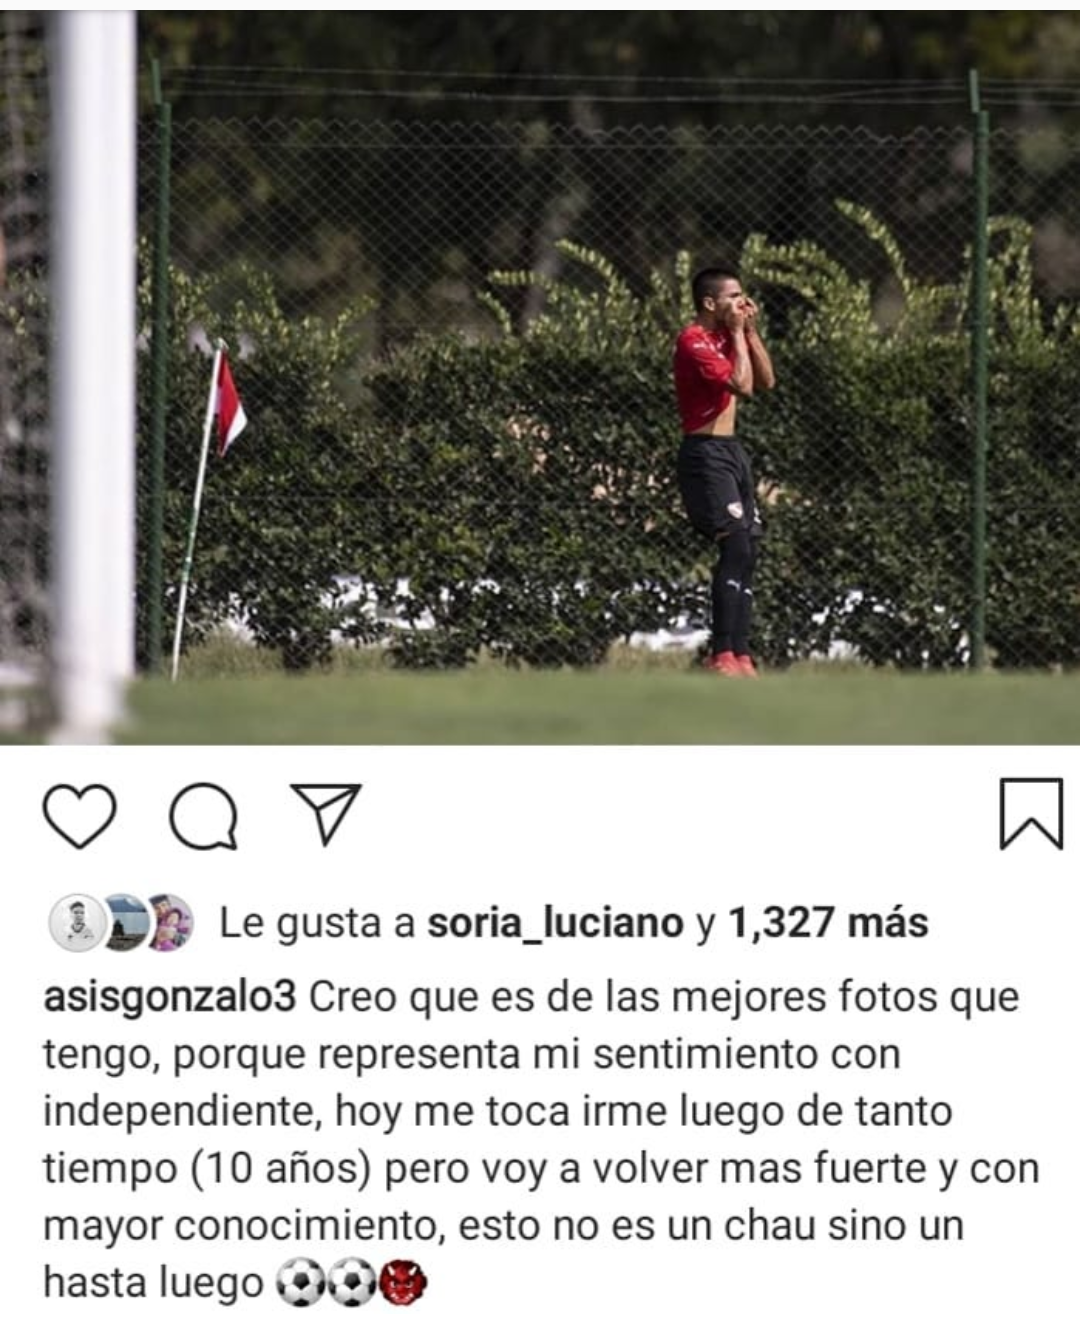The width and height of the screenshot is (1080, 1332).
Task: Click the "Le gusta a" text
Action: [316, 922]
